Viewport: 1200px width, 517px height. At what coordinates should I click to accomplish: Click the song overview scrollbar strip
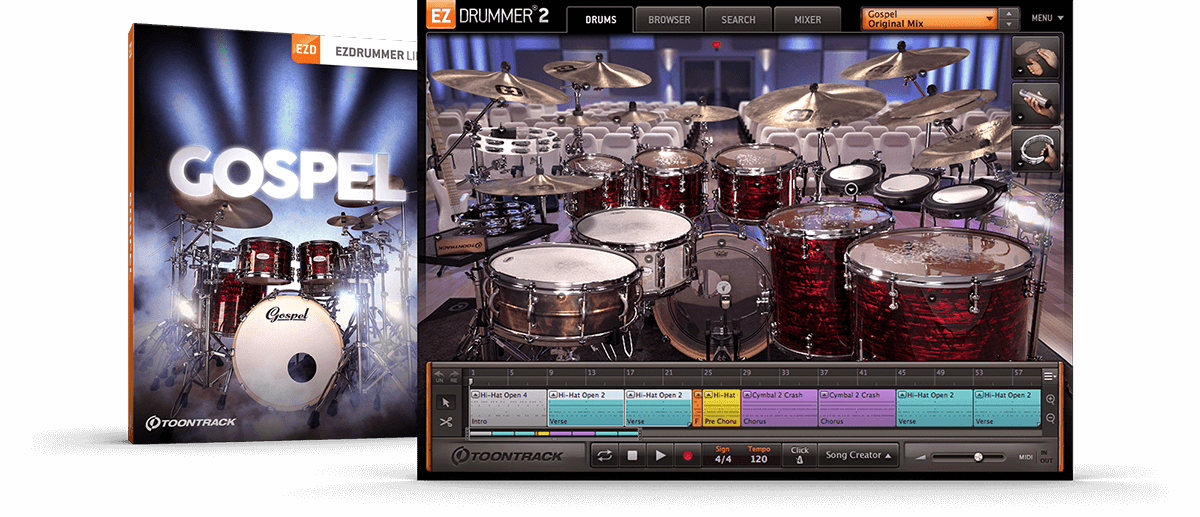click(554, 434)
